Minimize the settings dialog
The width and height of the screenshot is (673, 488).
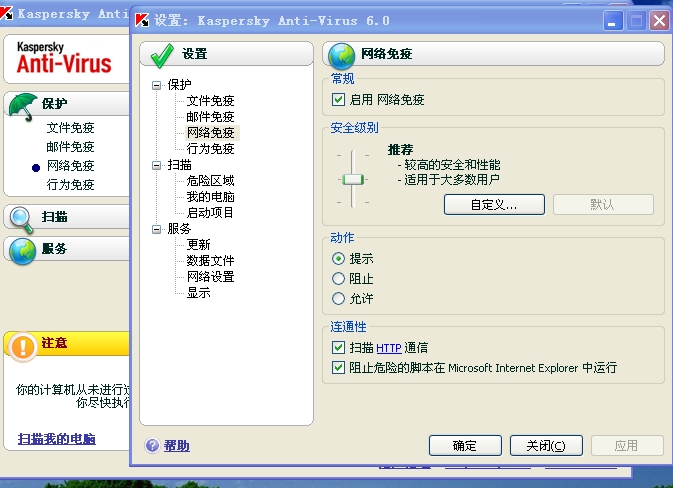(613, 20)
